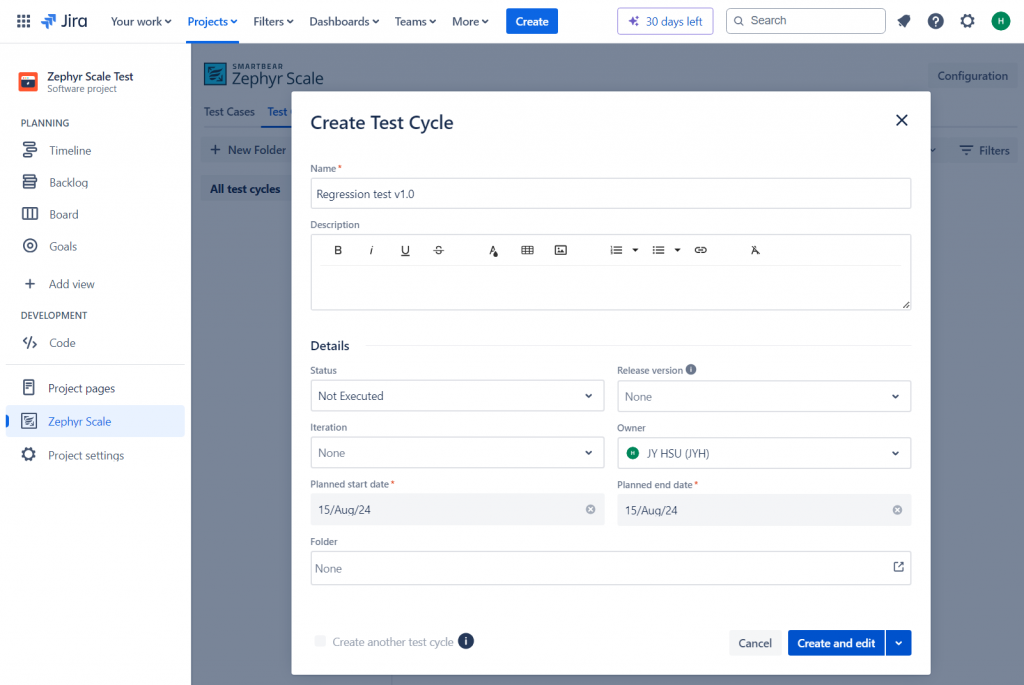Switch to the Test Cases tab
Viewport: 1024px width, 685px height.
(x=229, y=112)
